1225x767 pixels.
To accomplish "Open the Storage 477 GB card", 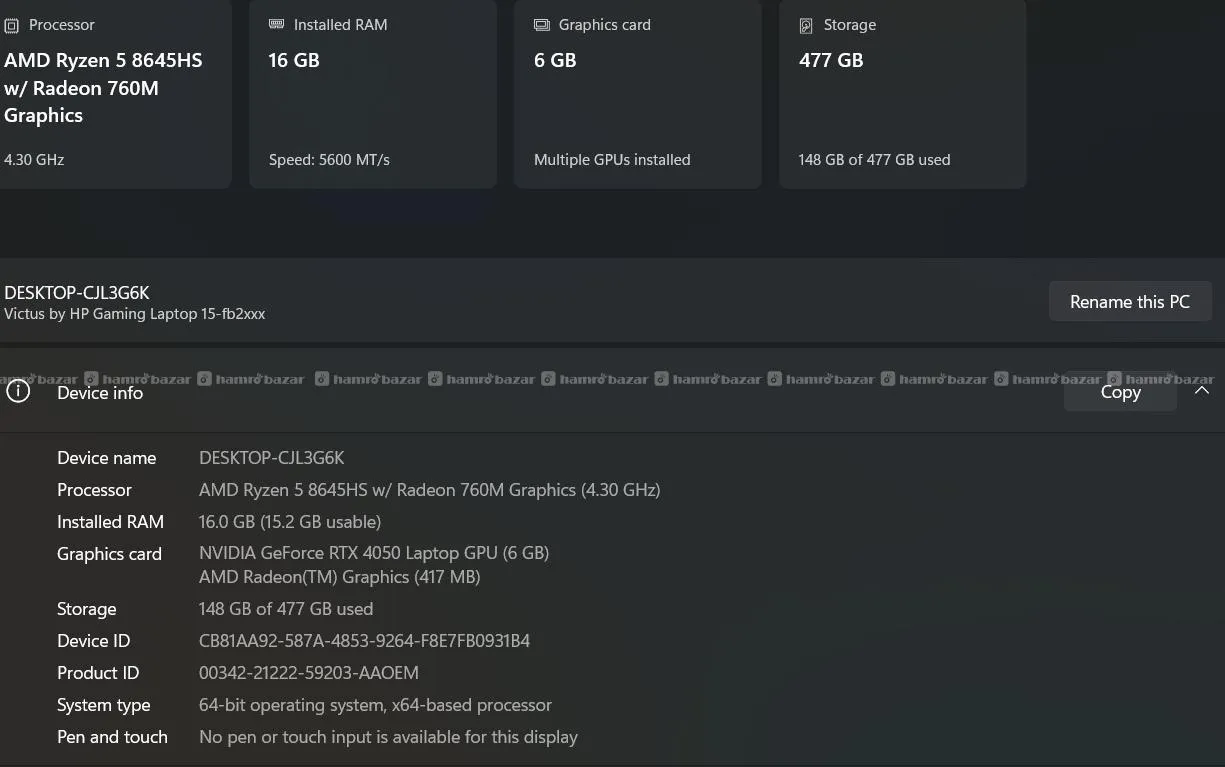I will [x=903, y=94].
